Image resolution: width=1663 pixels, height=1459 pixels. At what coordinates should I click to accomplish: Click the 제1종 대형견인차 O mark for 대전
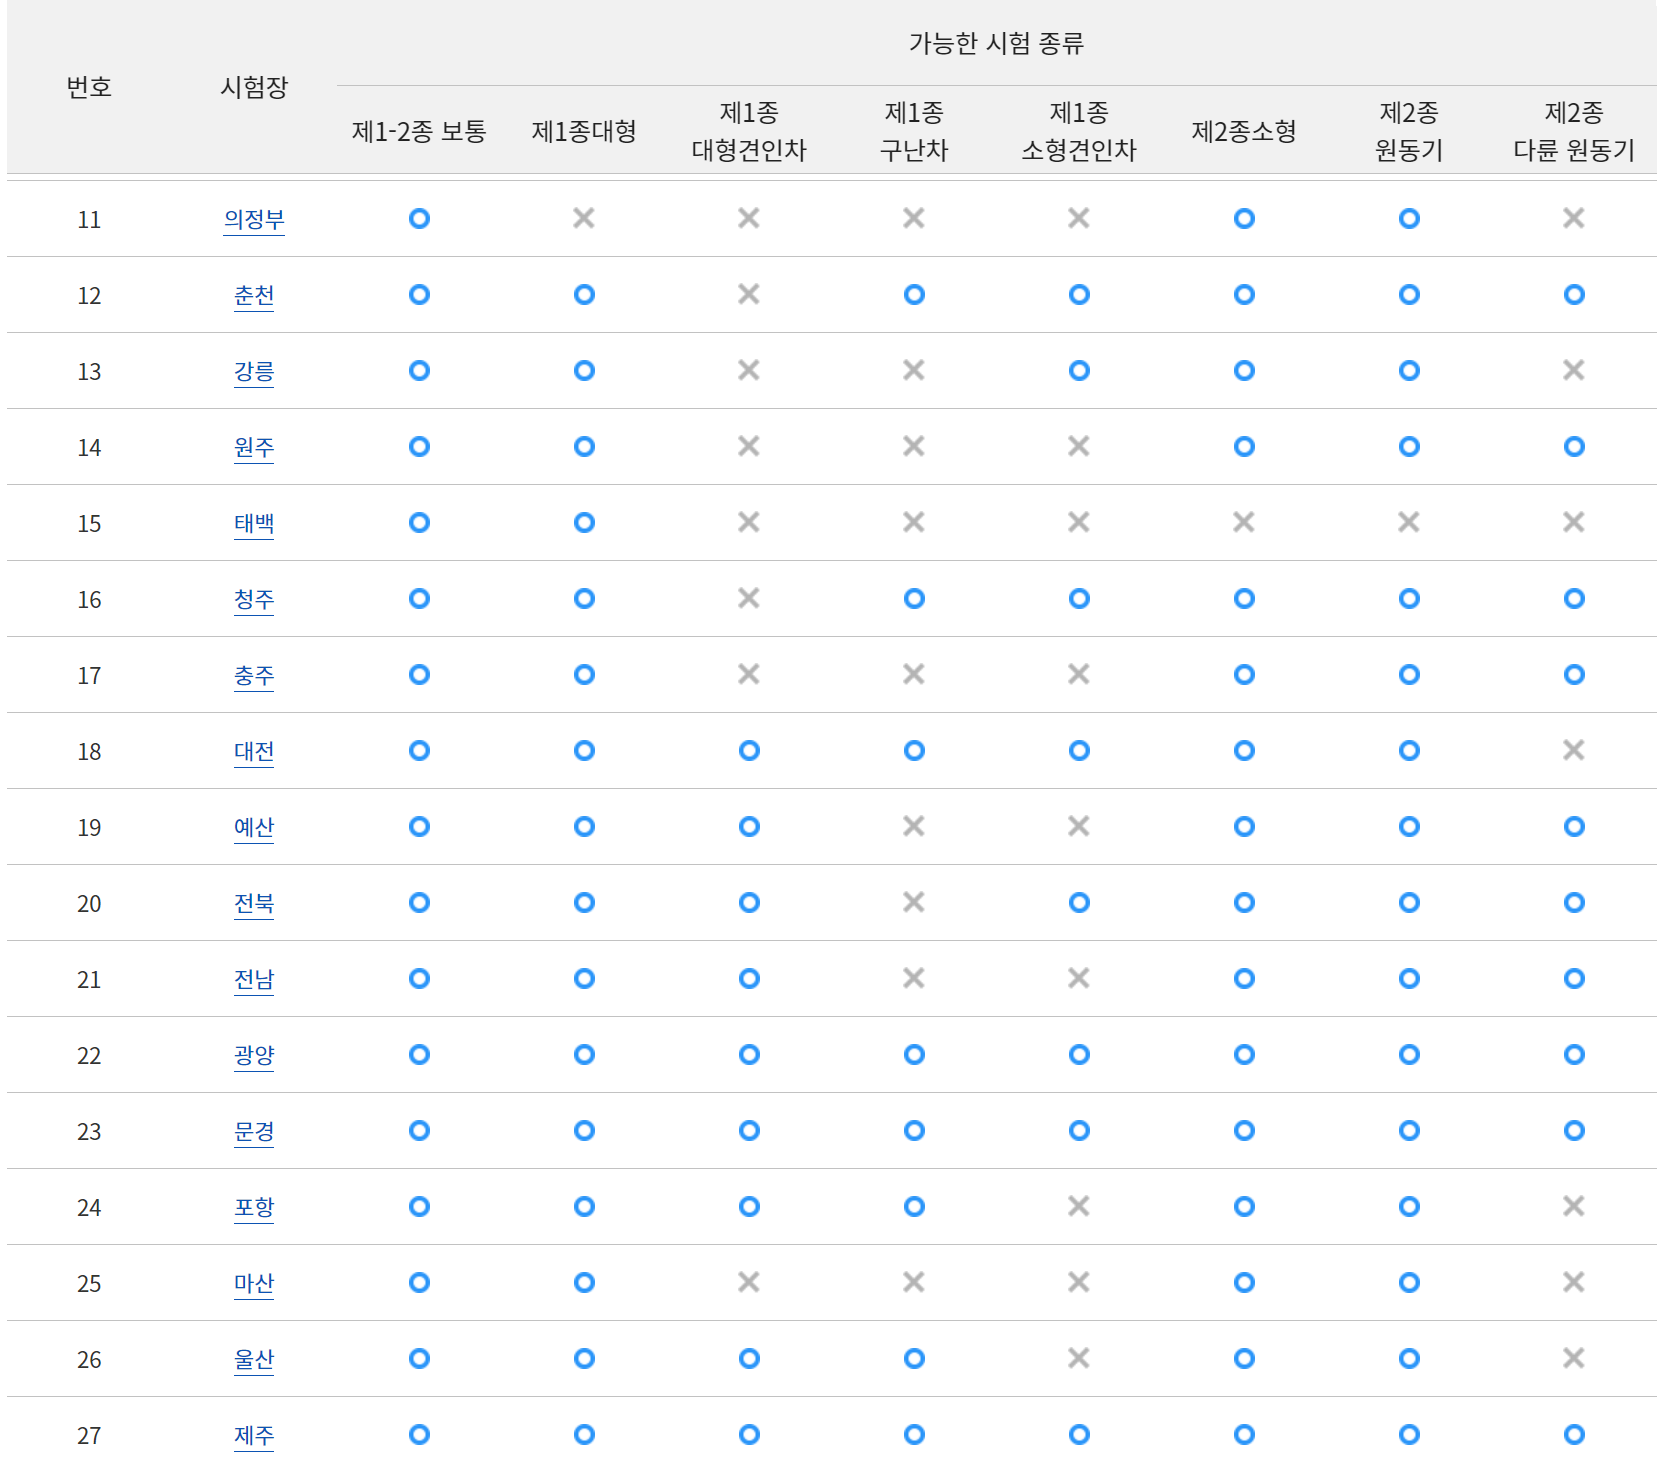pyautogui.click(x=748, y=750)
